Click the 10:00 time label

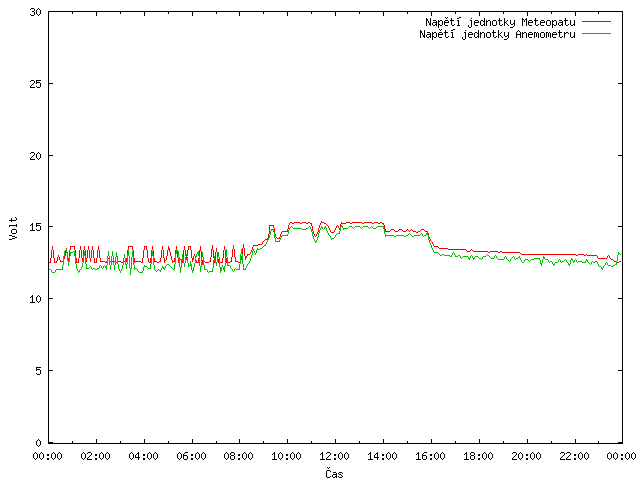click(286, 456)
